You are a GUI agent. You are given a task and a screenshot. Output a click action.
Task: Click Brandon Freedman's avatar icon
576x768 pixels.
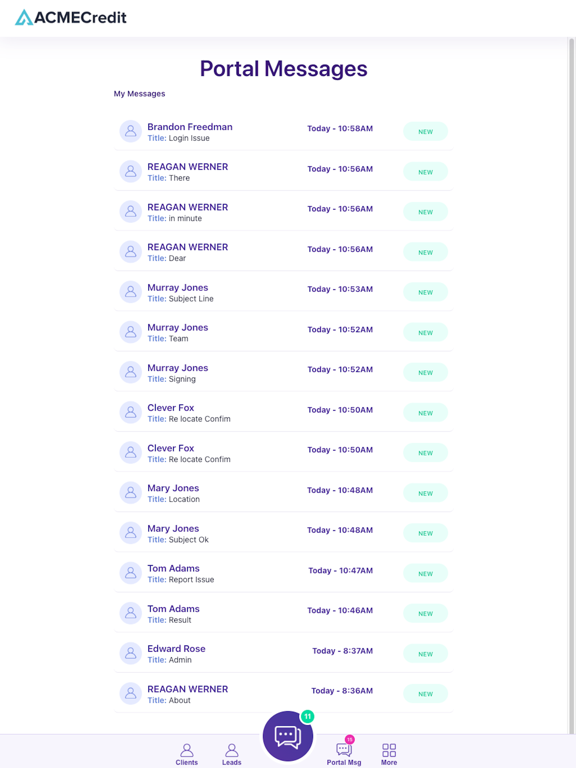131,131
